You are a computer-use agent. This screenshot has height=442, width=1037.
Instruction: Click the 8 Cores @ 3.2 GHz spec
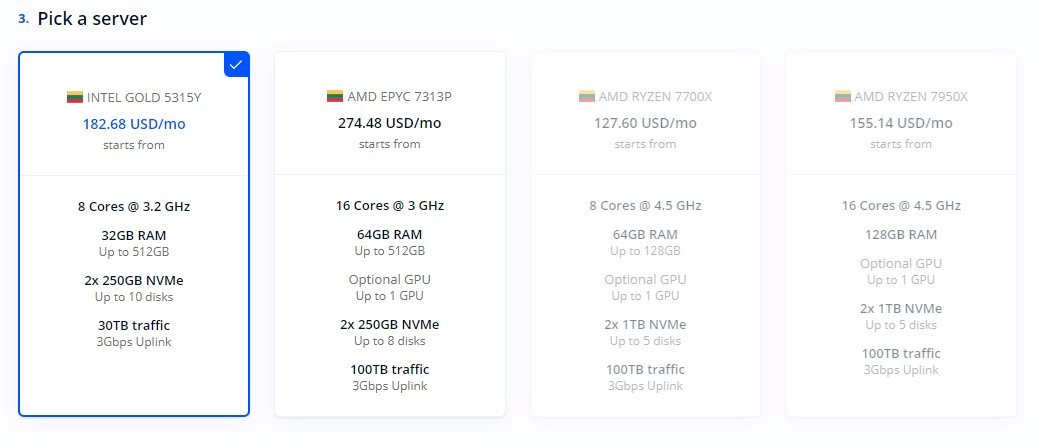point(134,207)
